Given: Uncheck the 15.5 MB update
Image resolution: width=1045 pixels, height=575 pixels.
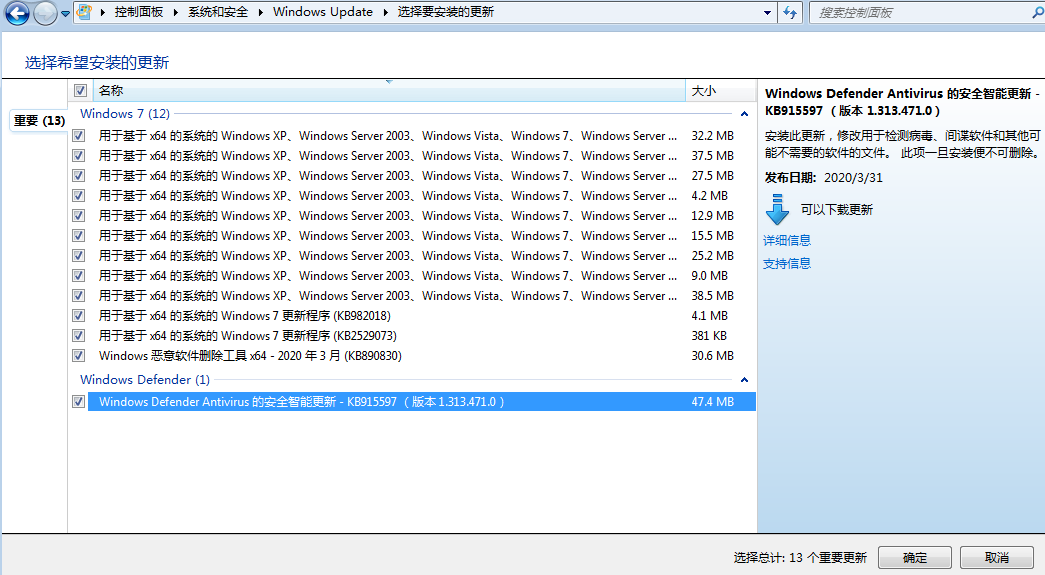Looking at the screenshot, I should (x=79, y=236).
